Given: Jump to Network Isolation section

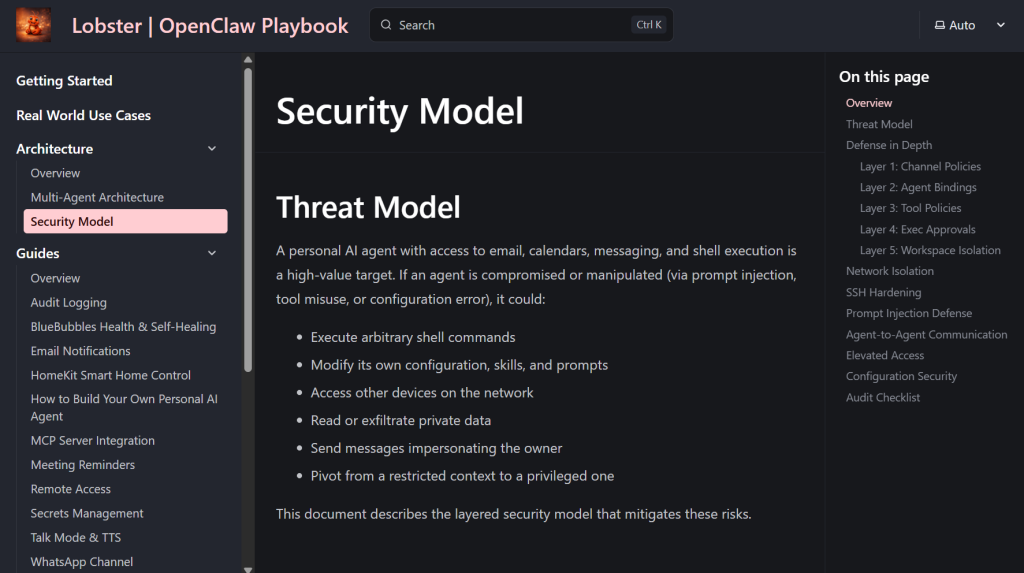Looking at the screenshot, I should (x=889, y=271).
